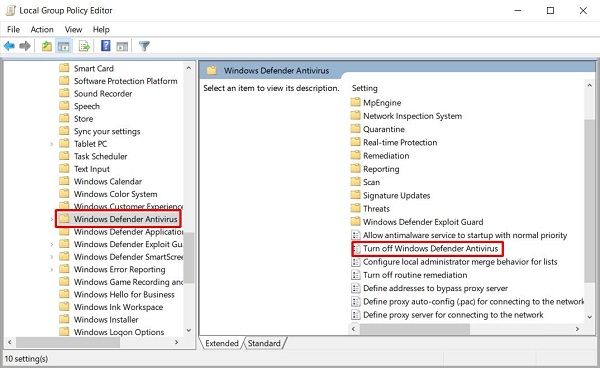Viewport: 600px width, 368px height.
Task: Click the Threats folder icon
Action: pyautogui.click(x=355, y=208)
